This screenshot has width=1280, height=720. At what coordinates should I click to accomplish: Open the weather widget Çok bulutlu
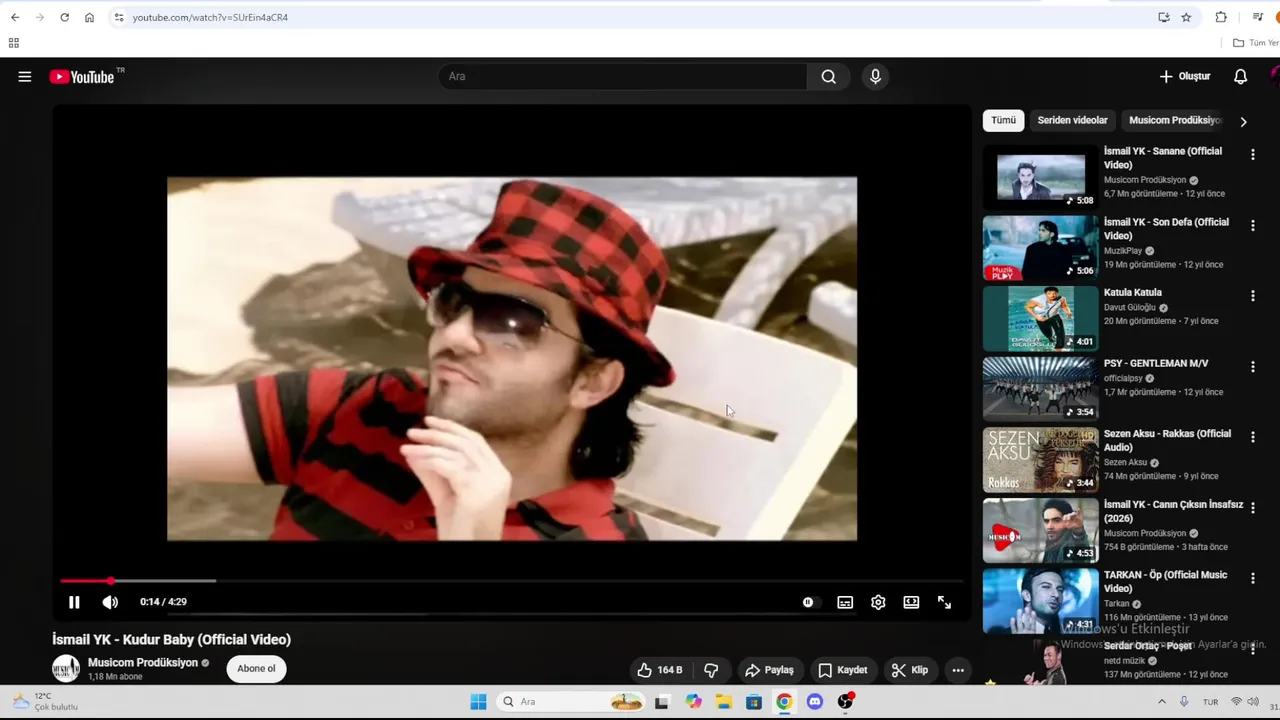pyautogui.click(x=45, y=701)
